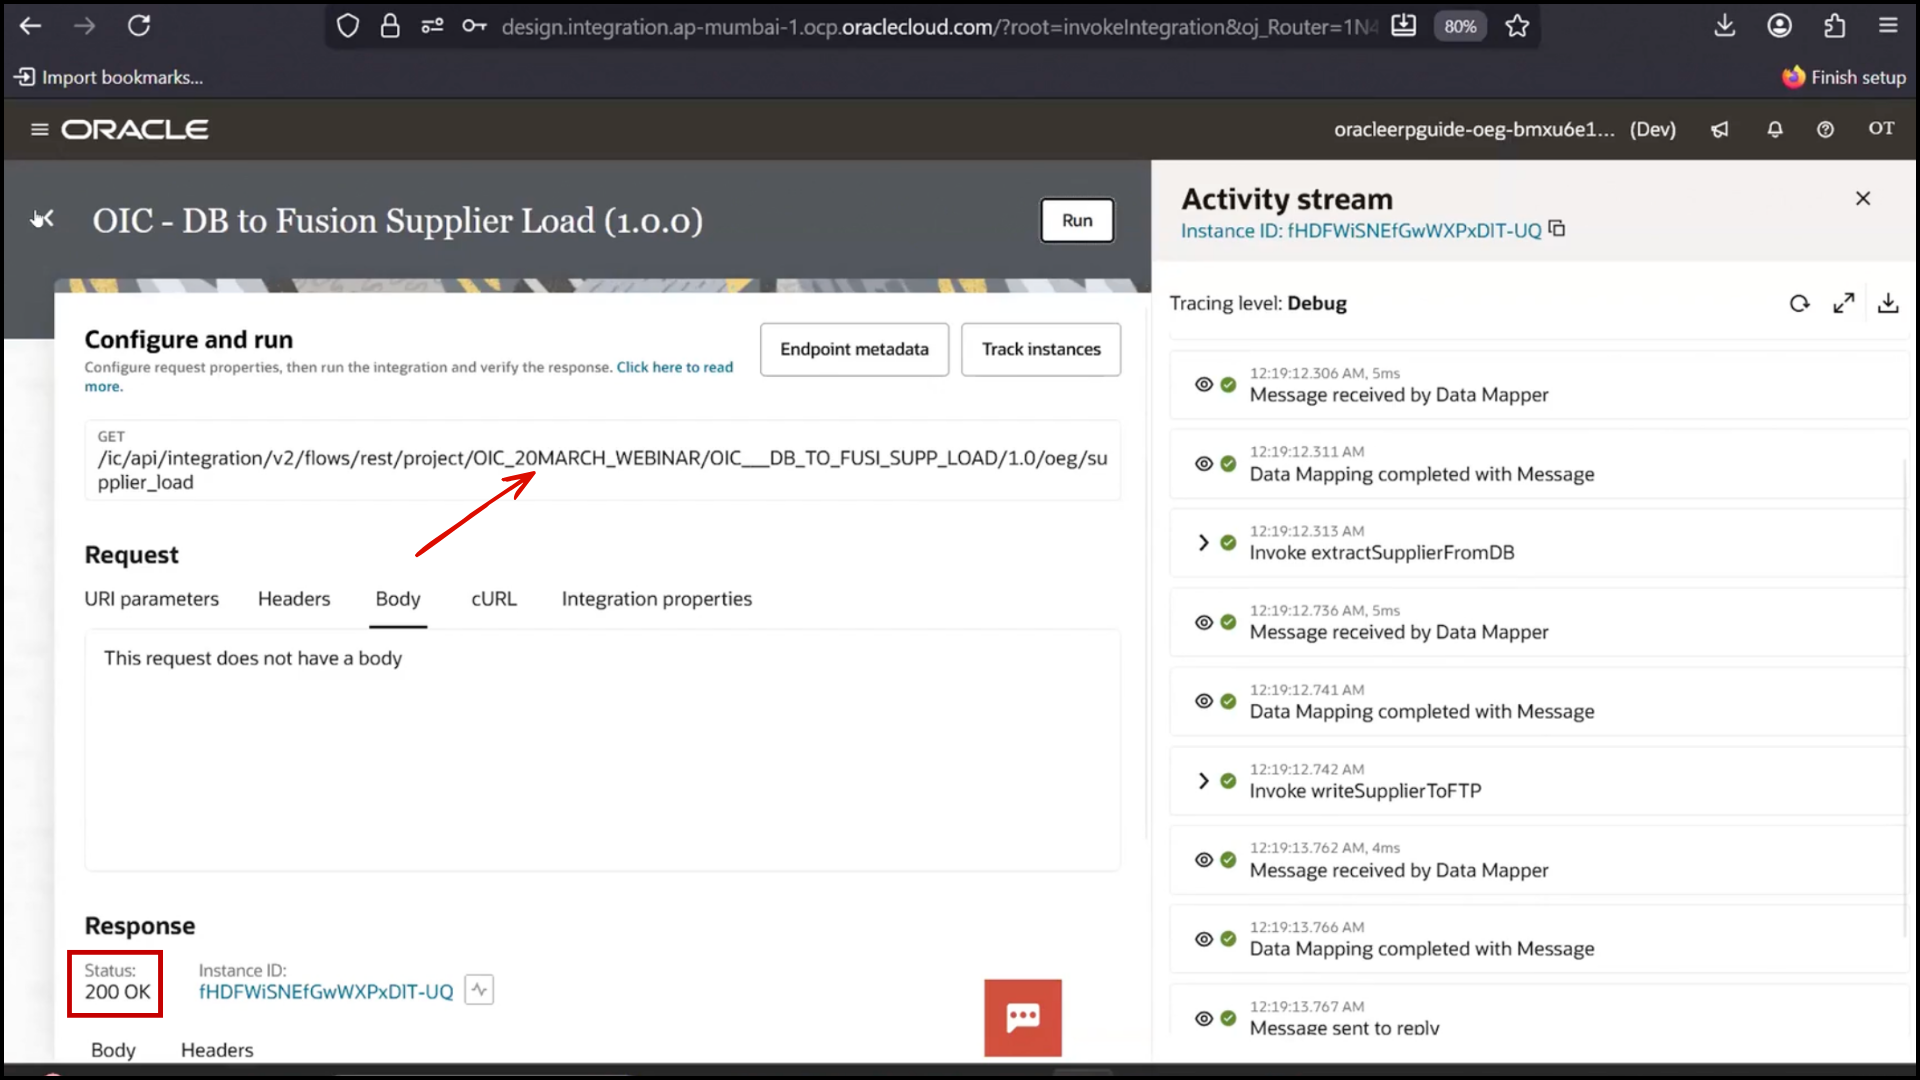This screenshot has width=1920, height=1080.
Task: Open the announcements megaphone icon
Action: pos(1720,129)
